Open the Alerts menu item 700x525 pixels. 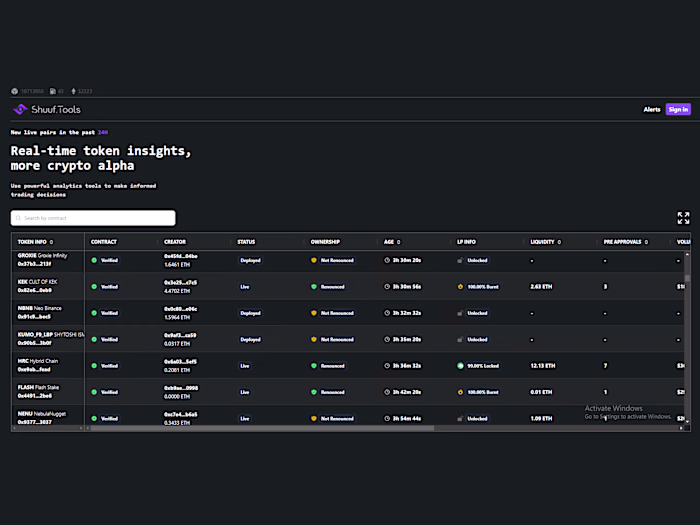point(652,110)
